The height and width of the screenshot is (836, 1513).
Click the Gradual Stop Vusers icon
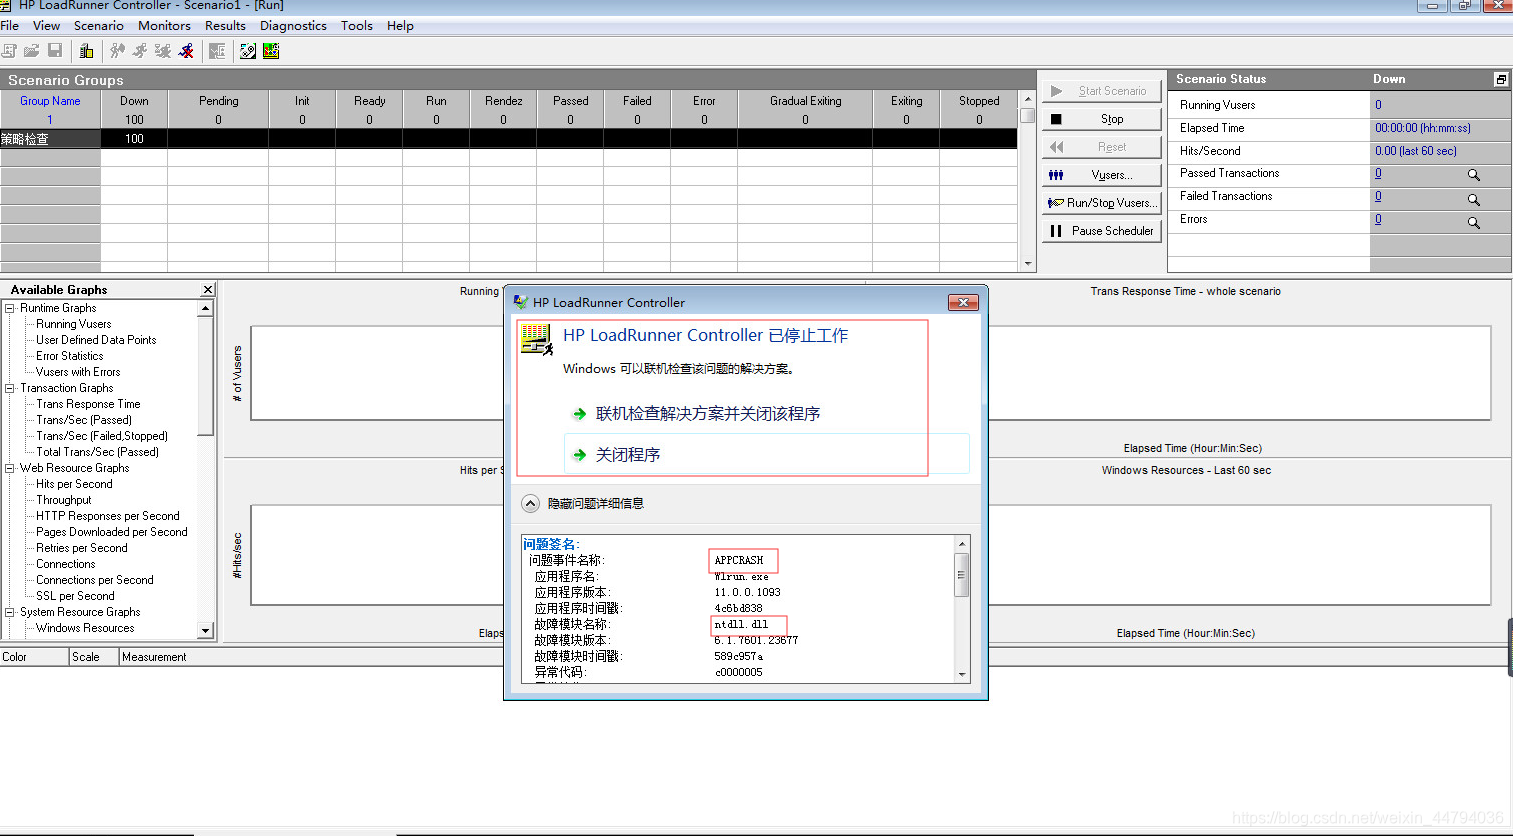[x=163, y=51]
